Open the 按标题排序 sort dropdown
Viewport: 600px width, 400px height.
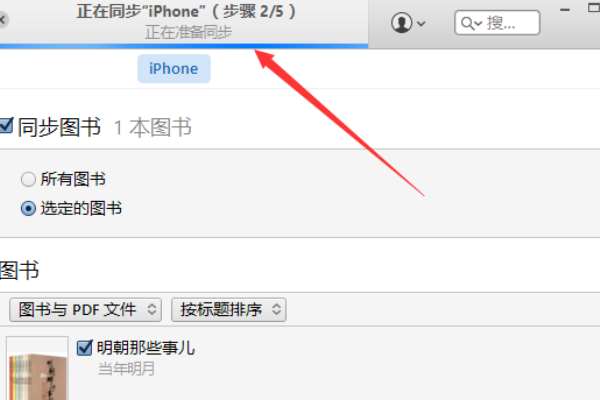click(x=228, y=310)
